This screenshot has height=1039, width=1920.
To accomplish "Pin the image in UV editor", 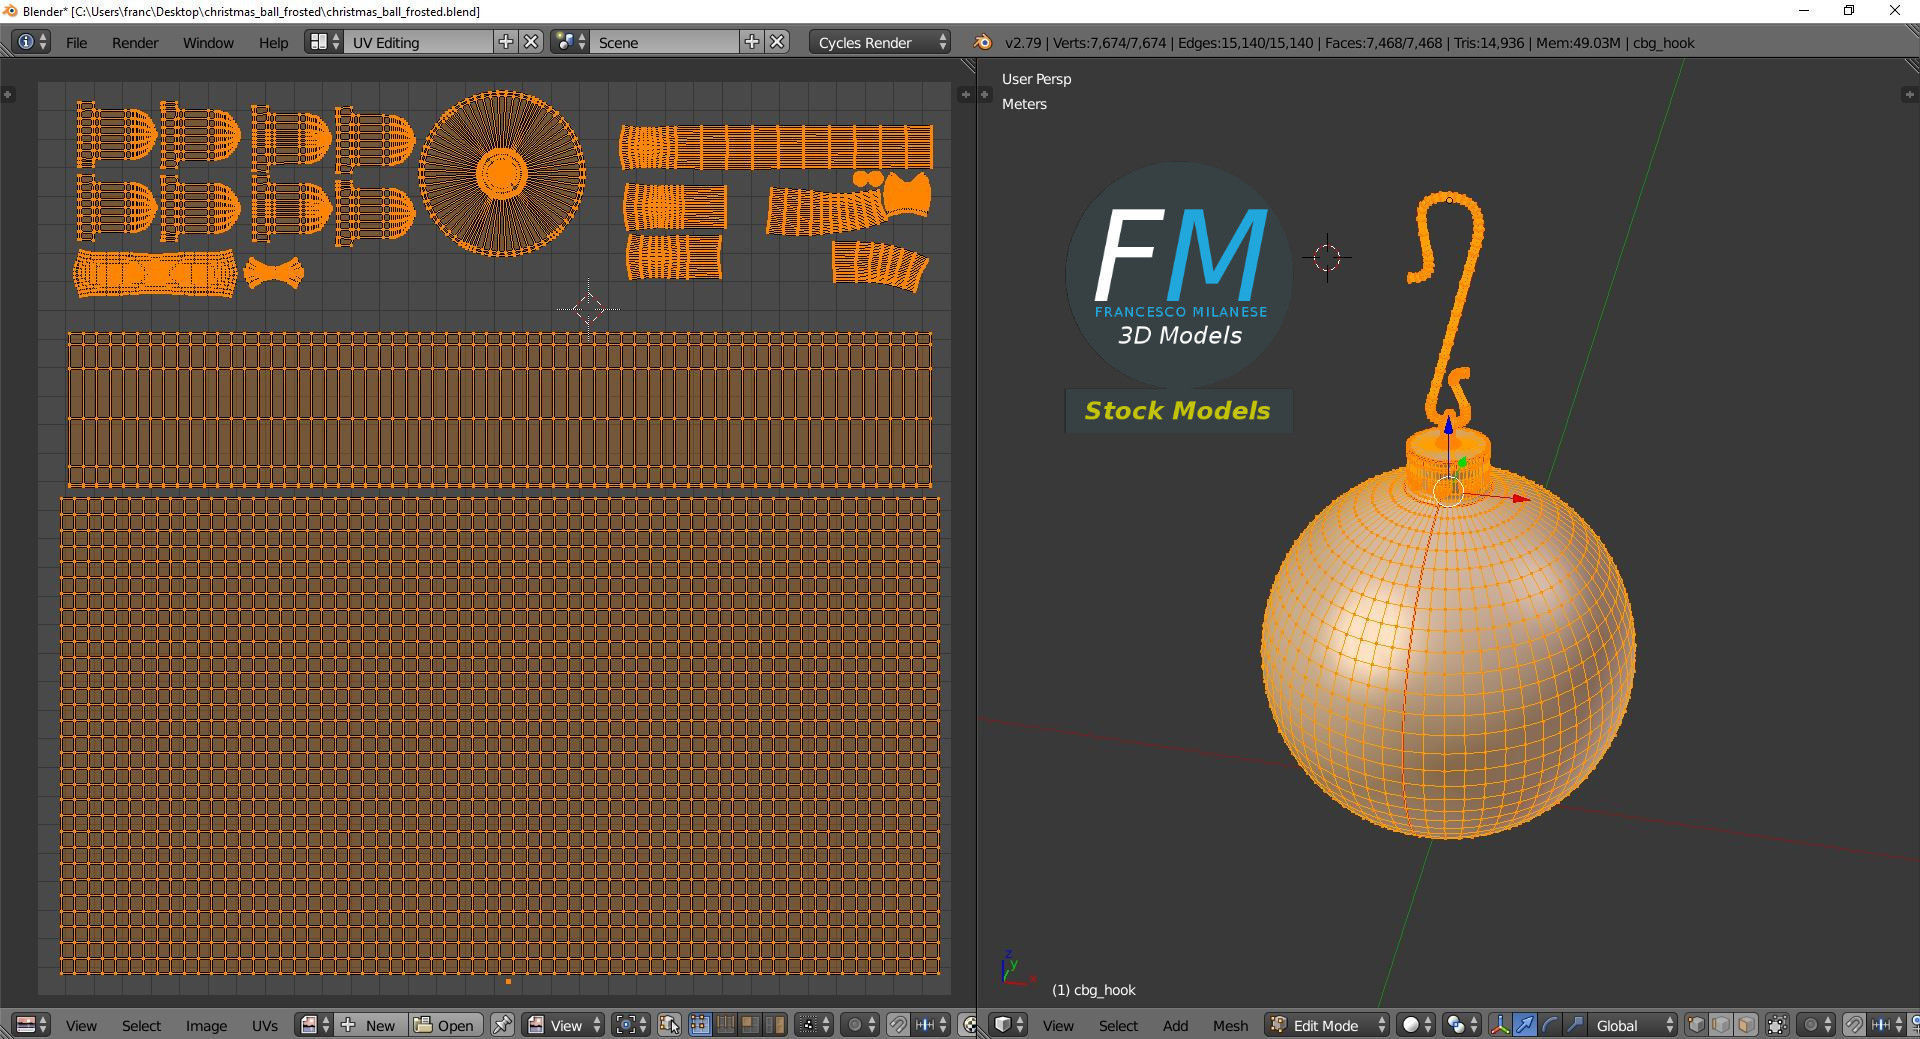I will pos(503,1025).
